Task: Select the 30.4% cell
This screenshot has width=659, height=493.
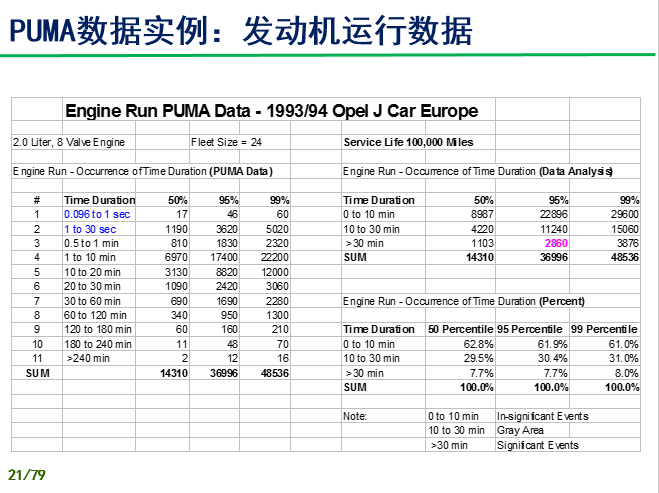Action: click(x=553, y=359)
